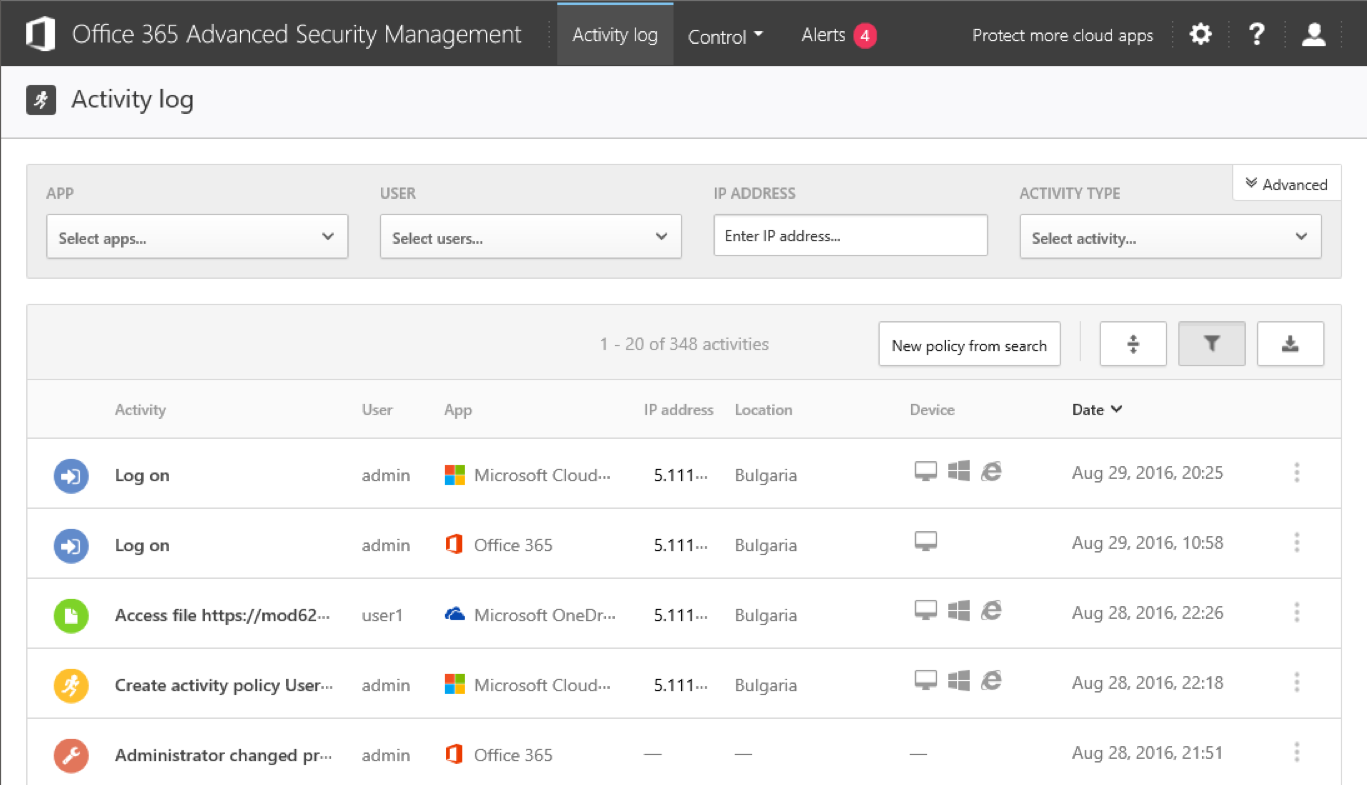Screen dimensions: 1367x785
Task: Select the Log on arrow icon on first row
Action: (x=70, y=476)
